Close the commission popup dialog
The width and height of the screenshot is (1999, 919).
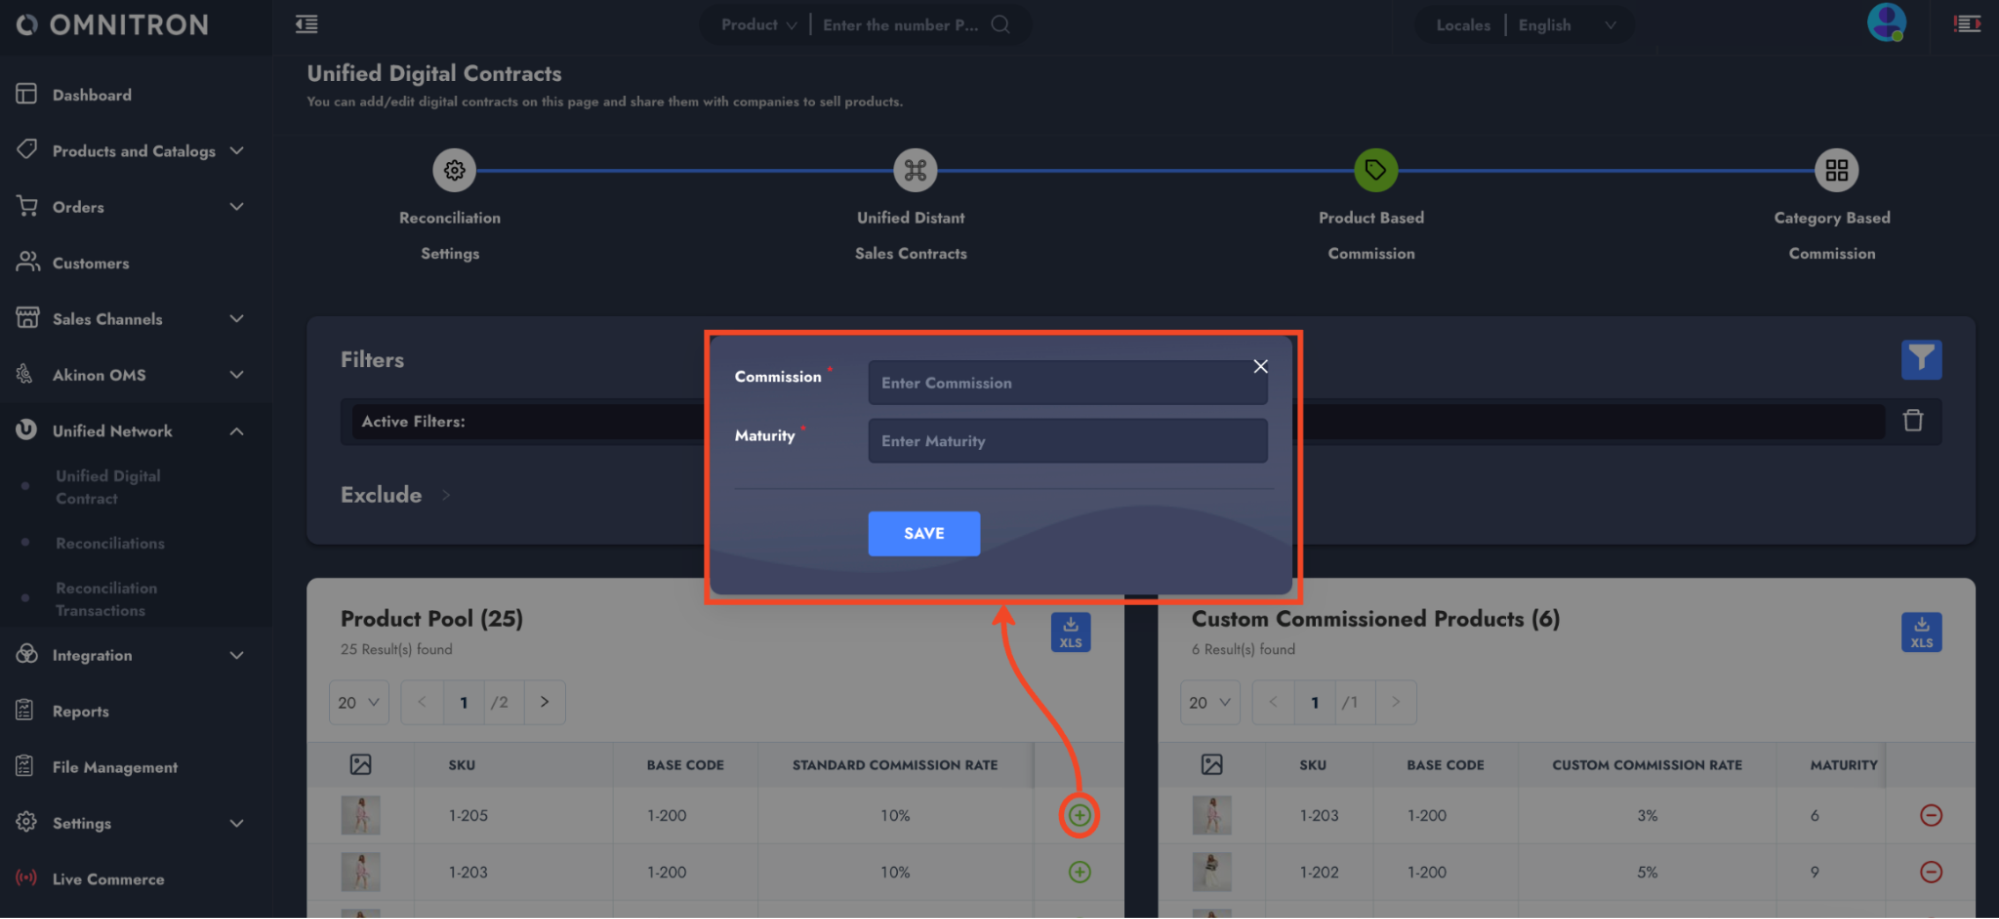click(1260, 367)
